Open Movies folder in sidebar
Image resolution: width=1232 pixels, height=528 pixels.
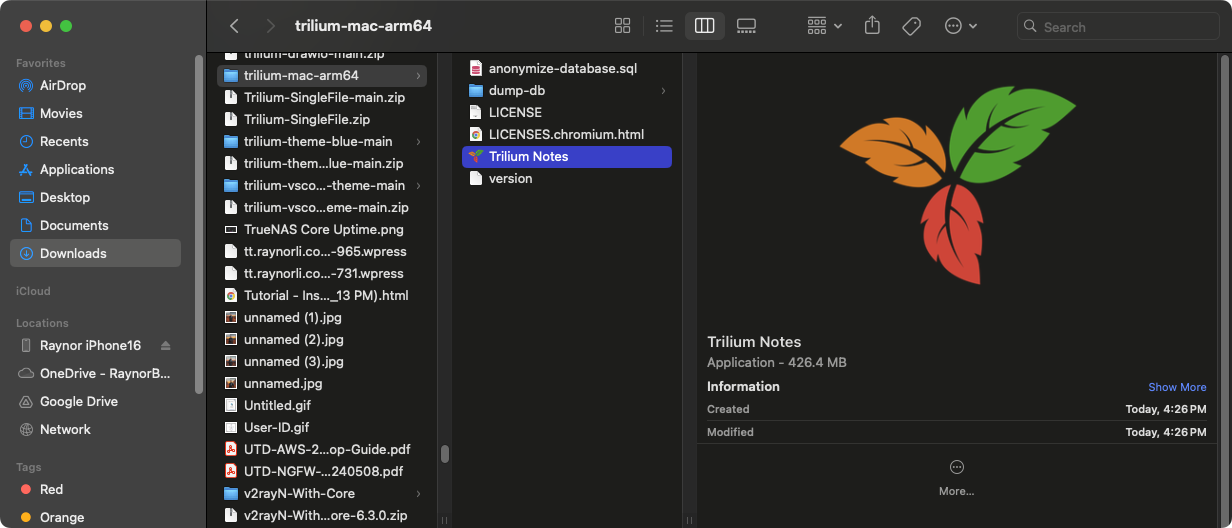(x=95, y=113)
